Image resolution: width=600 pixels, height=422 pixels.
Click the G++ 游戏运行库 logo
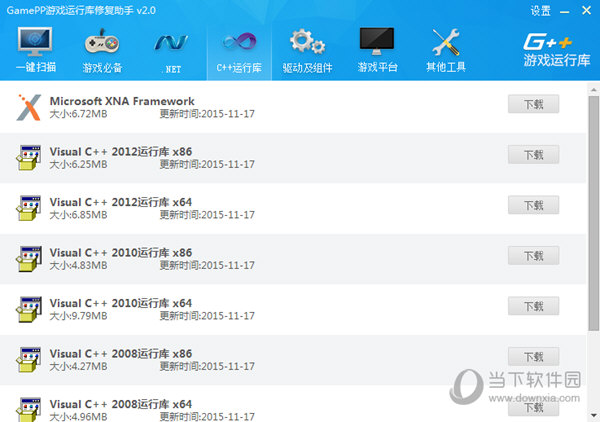coord(556,51)
